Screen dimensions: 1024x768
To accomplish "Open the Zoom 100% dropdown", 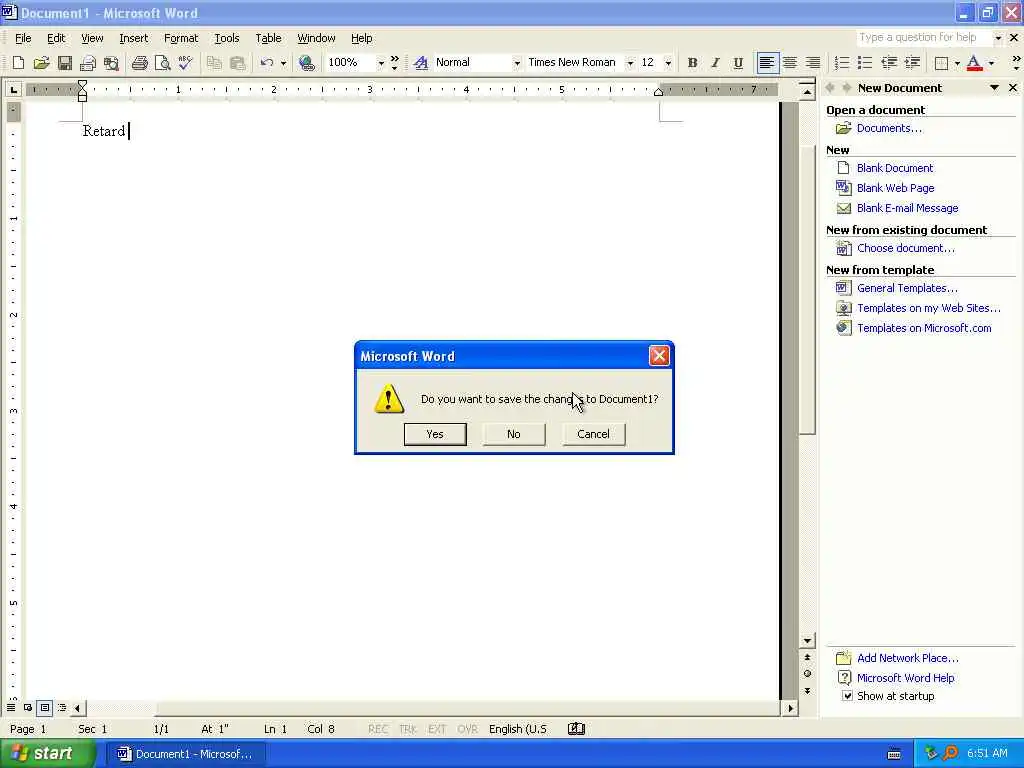I will 381,63.
